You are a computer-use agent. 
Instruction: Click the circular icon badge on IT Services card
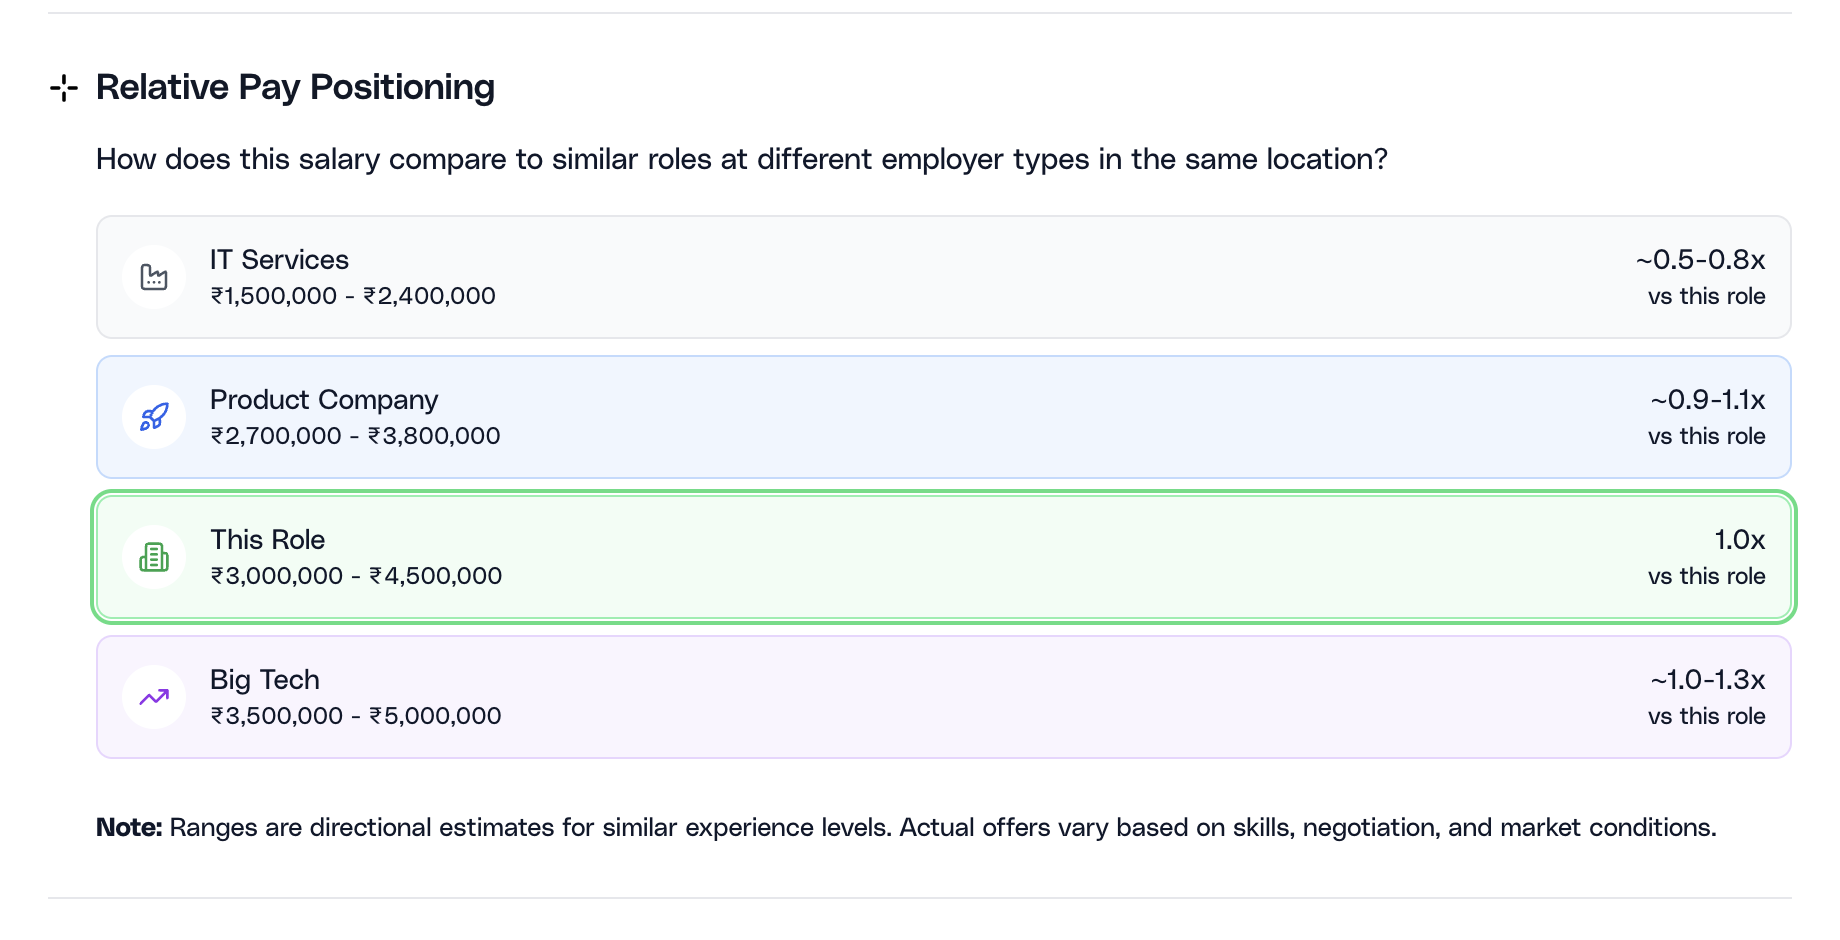point(154,277)
